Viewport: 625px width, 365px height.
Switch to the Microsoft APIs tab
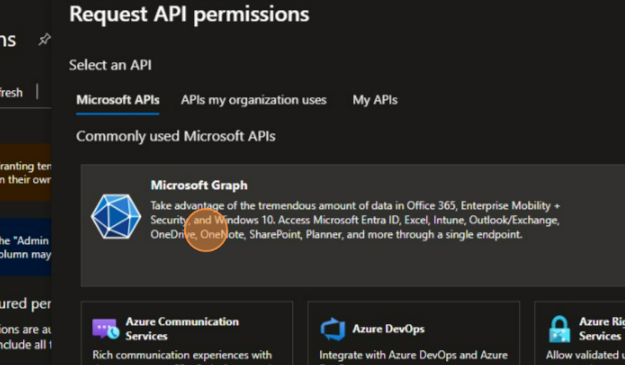pos(118,100)
